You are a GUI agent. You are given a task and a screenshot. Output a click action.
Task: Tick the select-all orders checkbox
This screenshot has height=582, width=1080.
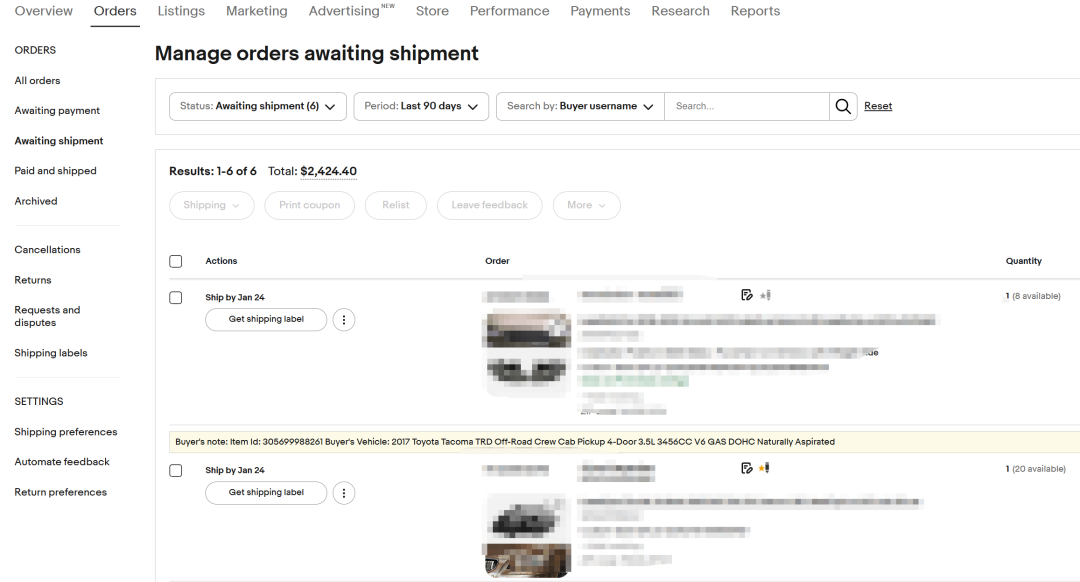176,261
